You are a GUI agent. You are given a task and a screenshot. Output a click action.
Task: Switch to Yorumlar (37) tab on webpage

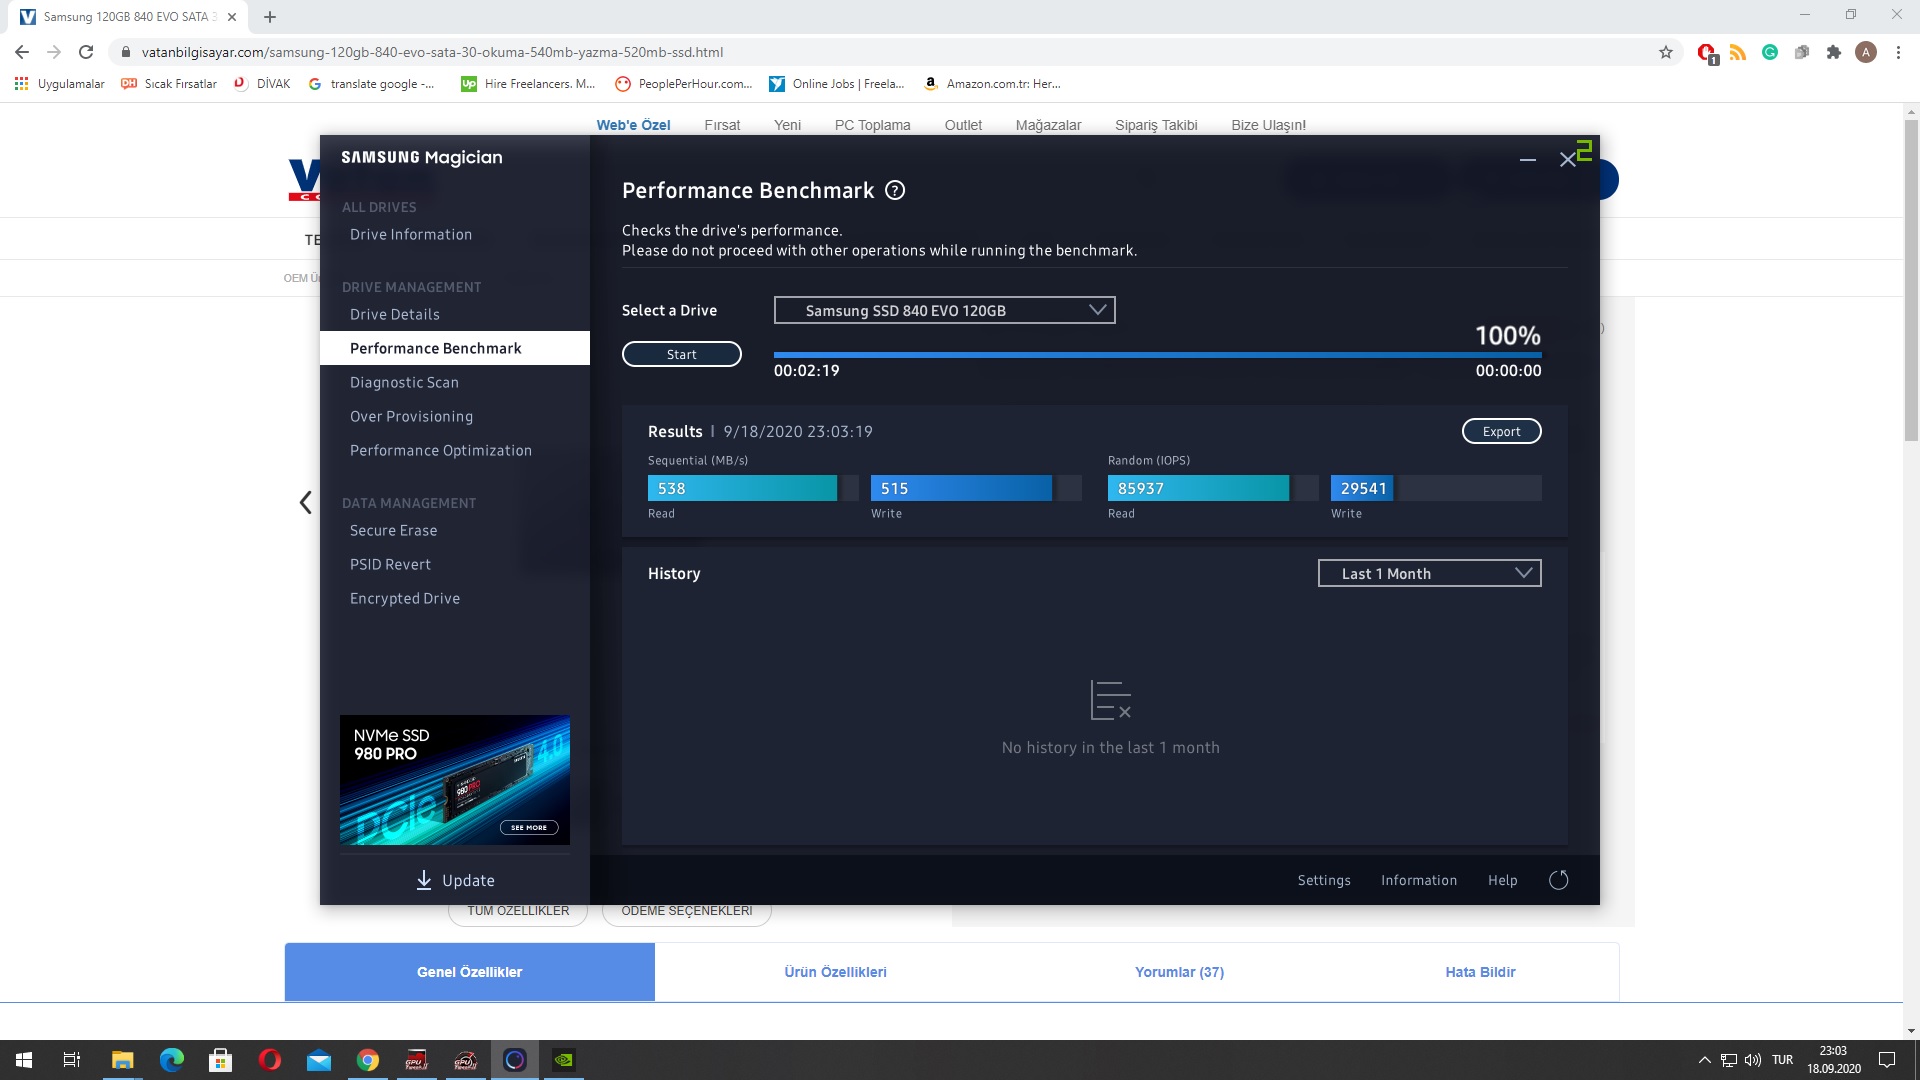coord(1179,972)
